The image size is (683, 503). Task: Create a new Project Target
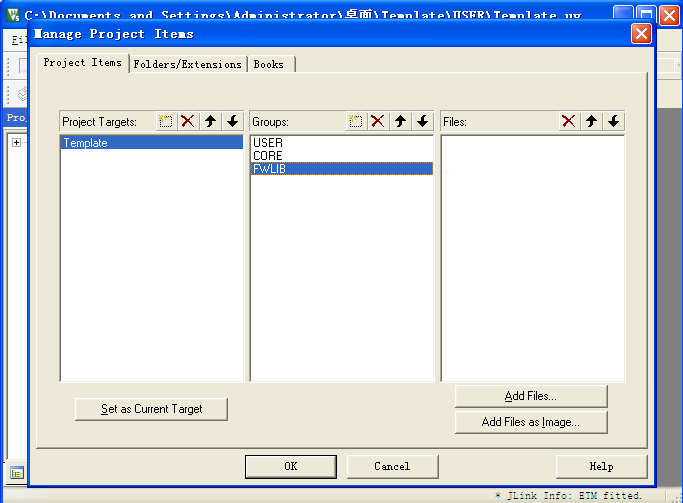(166, 121)
